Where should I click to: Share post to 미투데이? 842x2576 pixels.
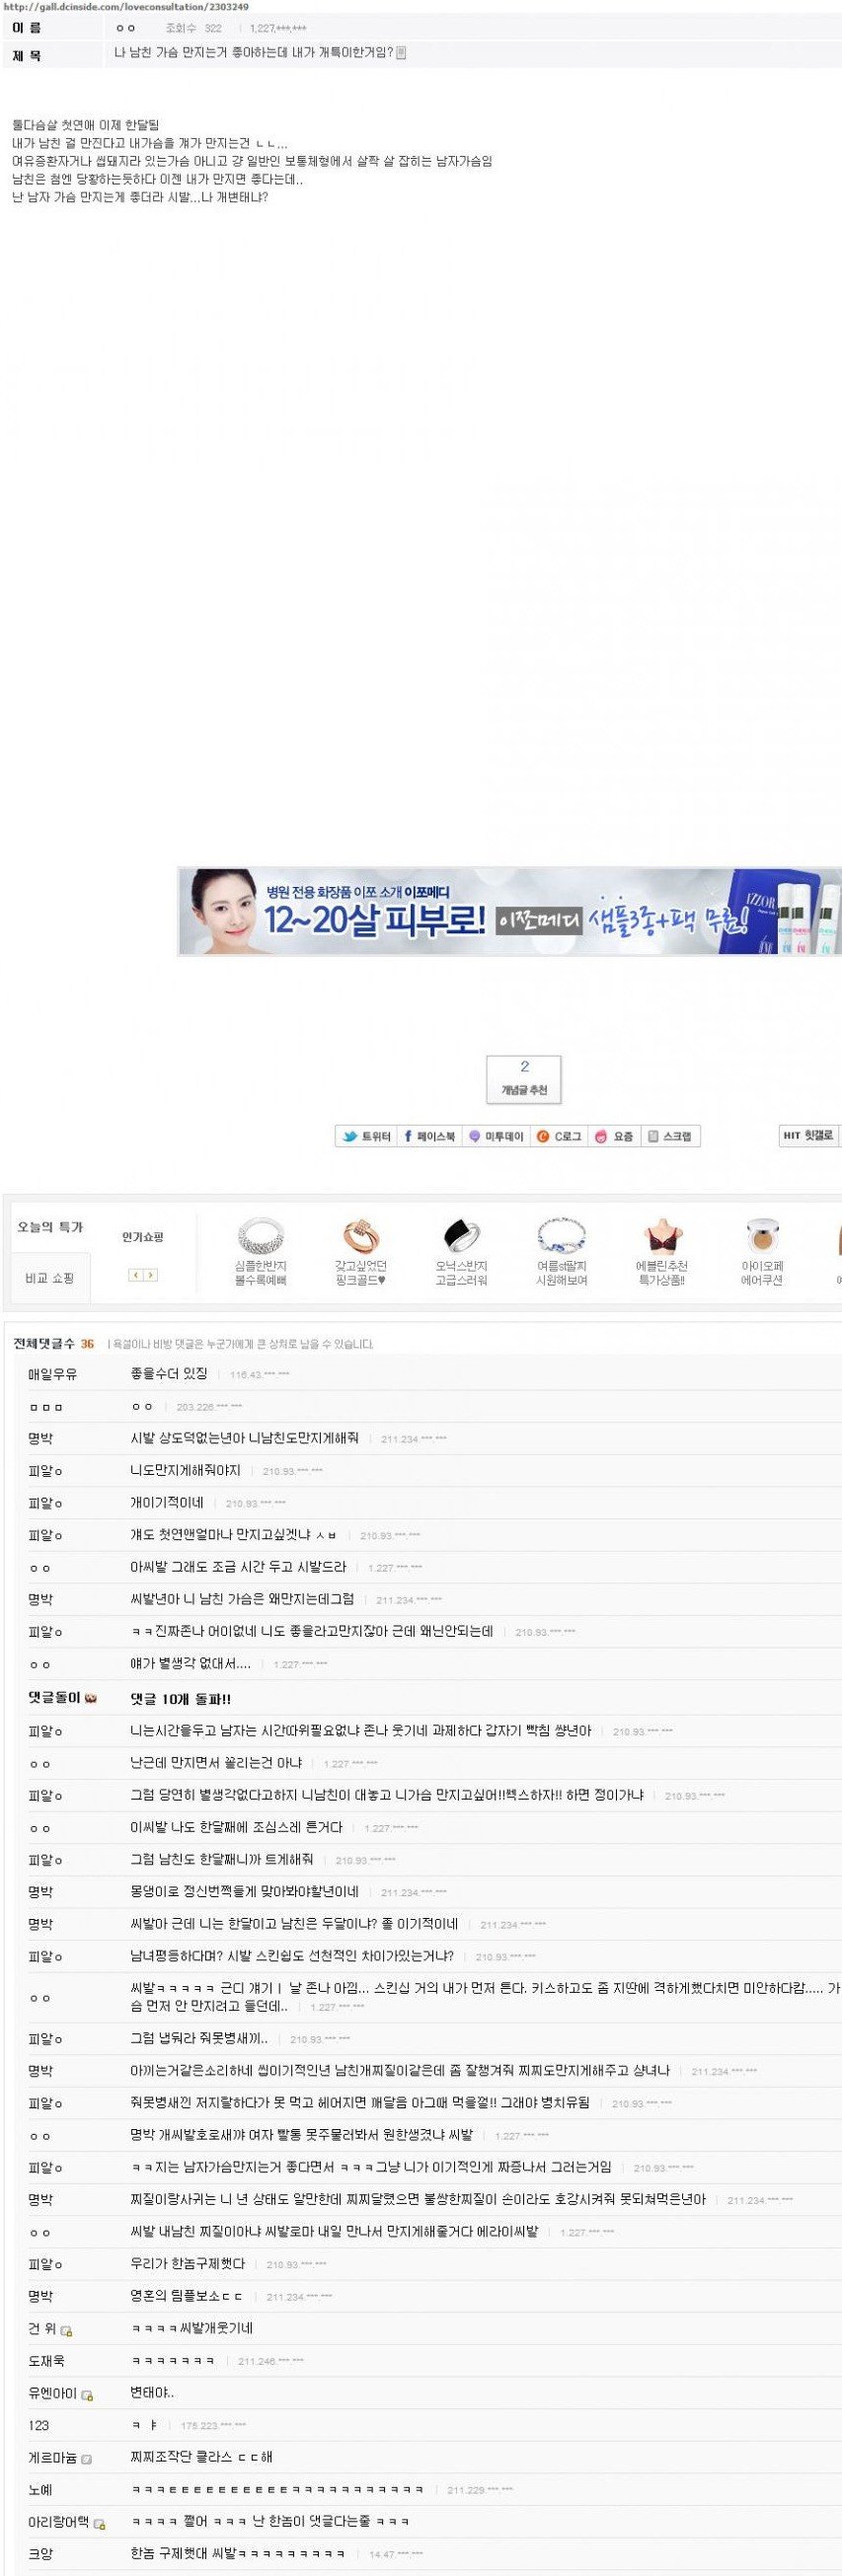click(496, 1136)
